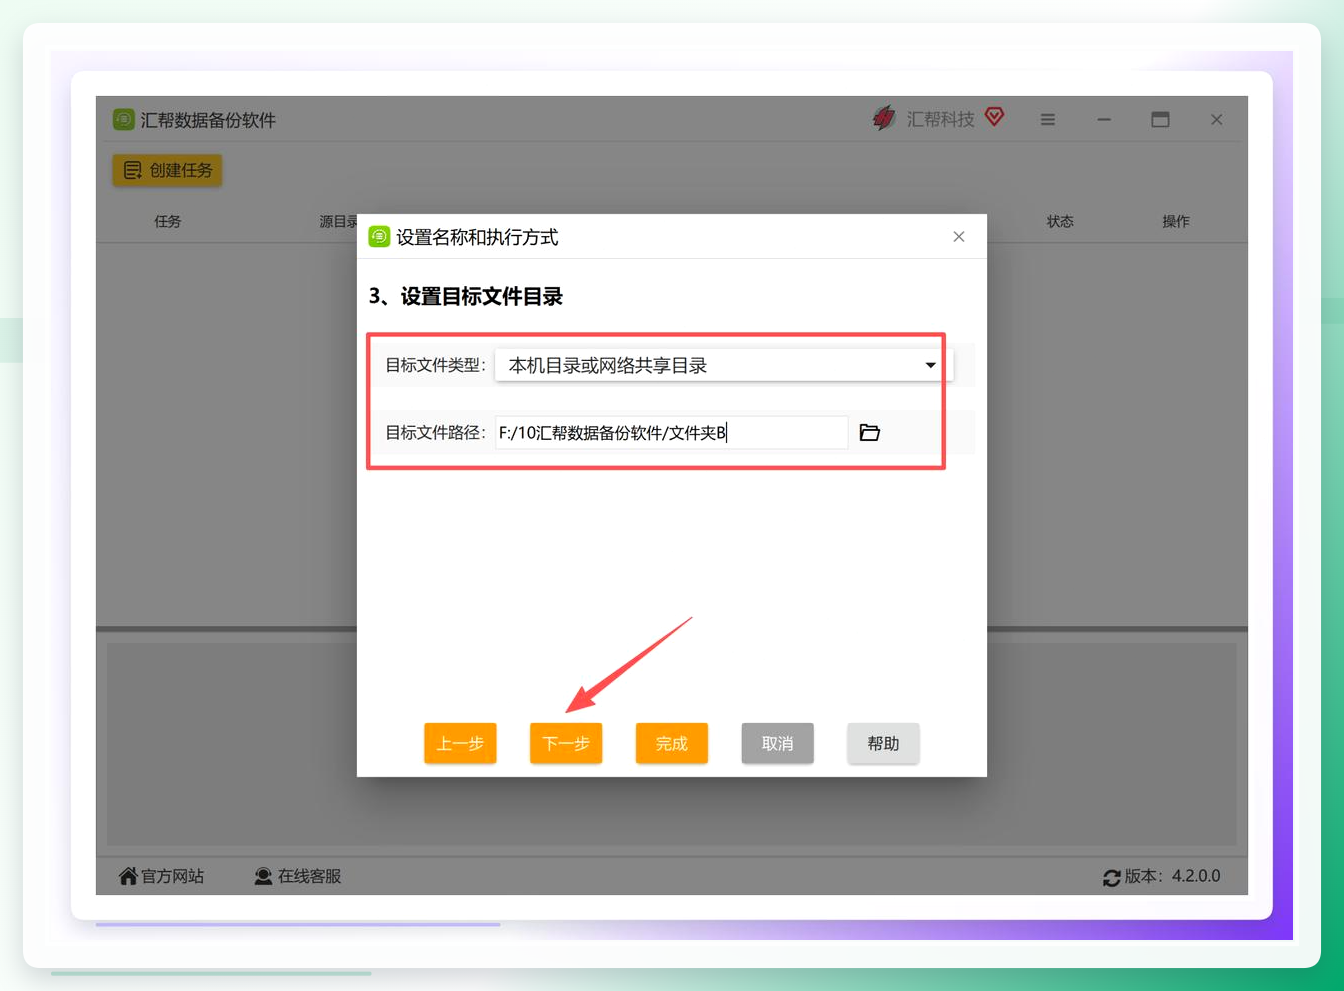The image size is (1344, 991).
Task: Close the 设置名称和执行方式 dialog
Action: (x=959, y=237)
